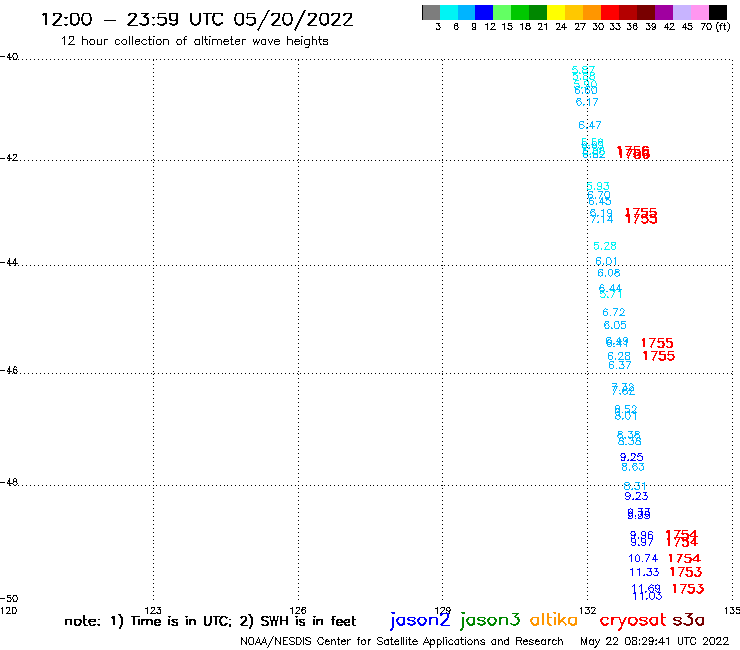The width and height of the screenshot is (740, 650).
Task: Click the '12 hour collection of altimeter wave heights' subtitle
Action: pos(194,41)
